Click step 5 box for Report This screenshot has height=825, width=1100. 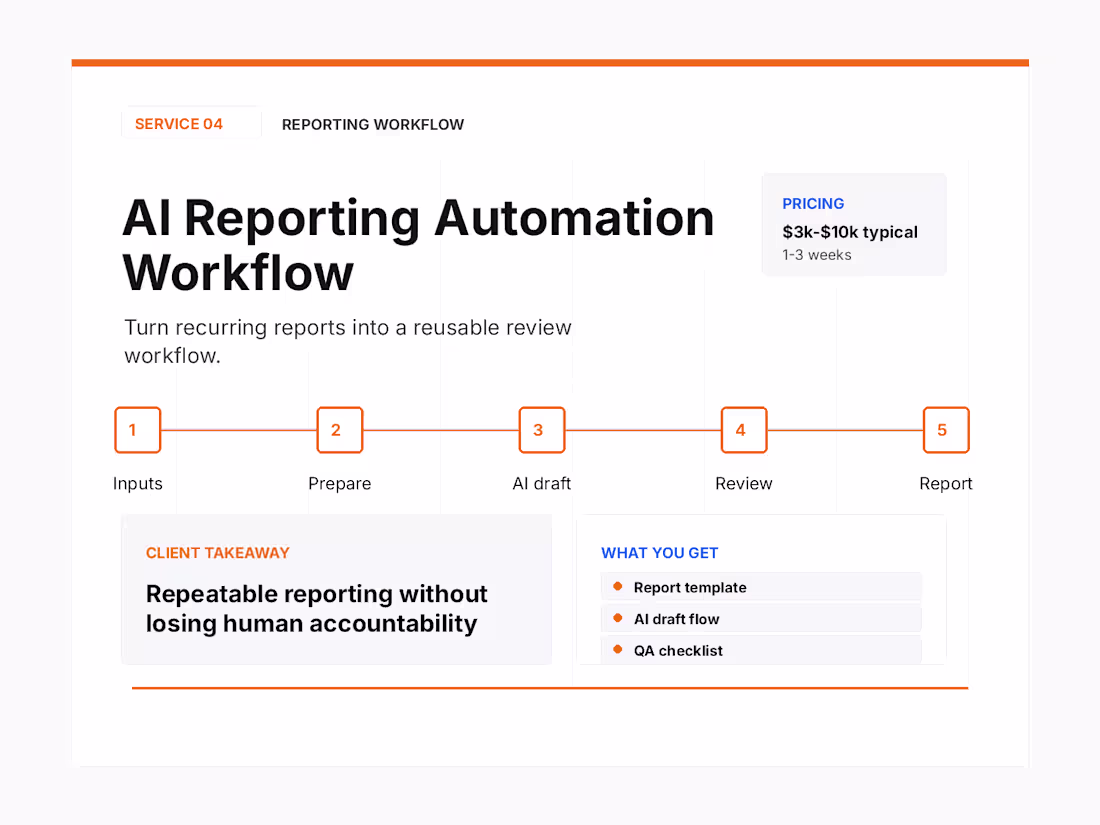[946, 430]
